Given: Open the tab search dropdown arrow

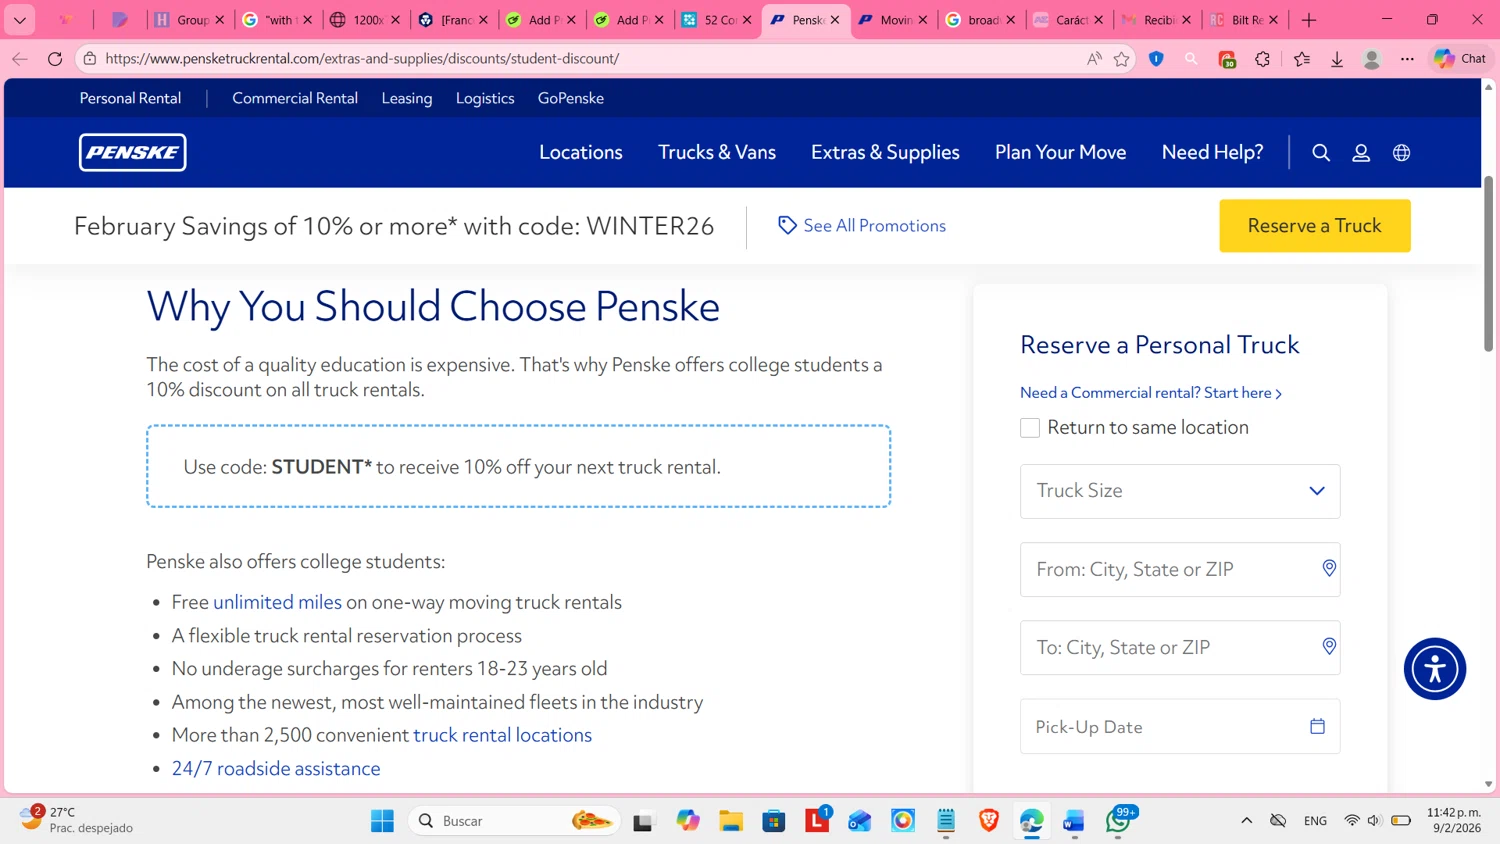Looking at the screenshot, I should (x=20, y=20).
